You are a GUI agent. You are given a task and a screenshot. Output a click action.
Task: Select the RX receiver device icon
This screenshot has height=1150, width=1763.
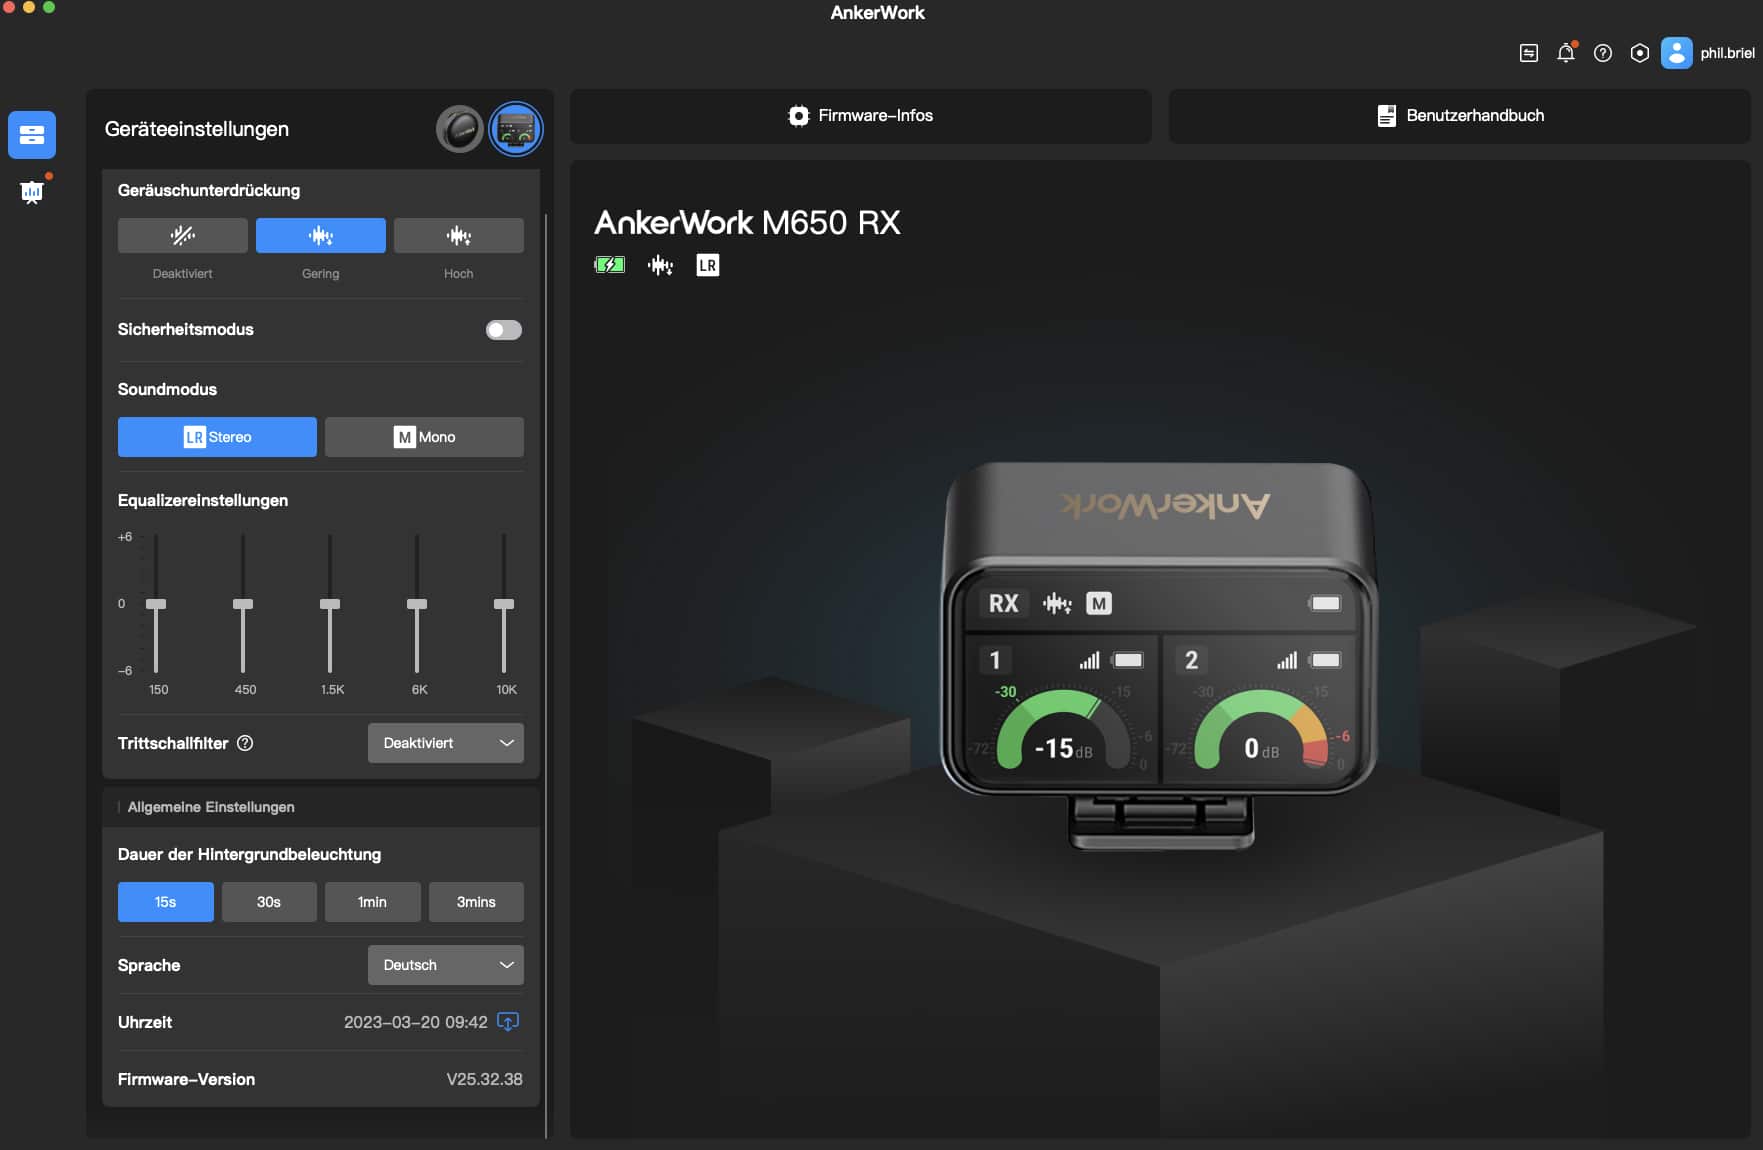516,129
